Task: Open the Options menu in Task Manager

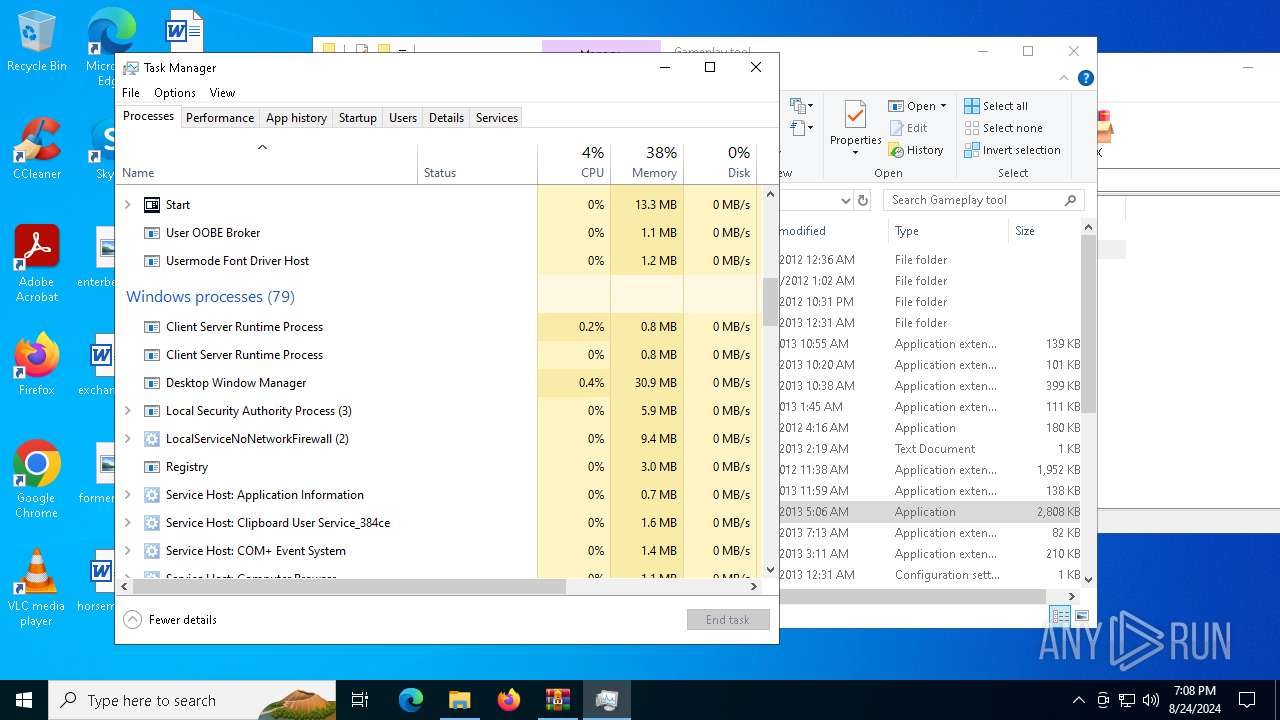Action: coord(175,93)
